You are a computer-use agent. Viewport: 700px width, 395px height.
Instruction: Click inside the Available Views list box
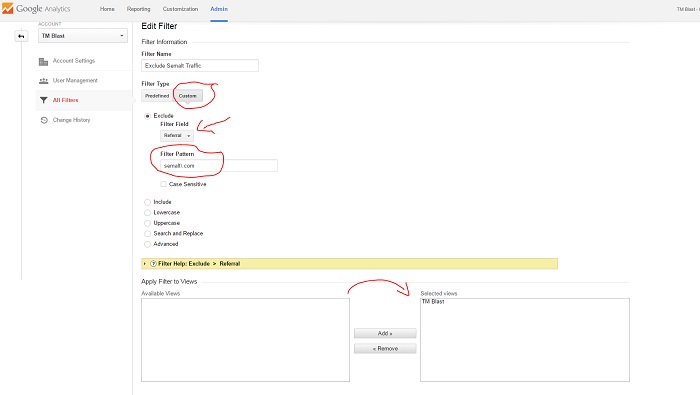[x=246, y=340]
